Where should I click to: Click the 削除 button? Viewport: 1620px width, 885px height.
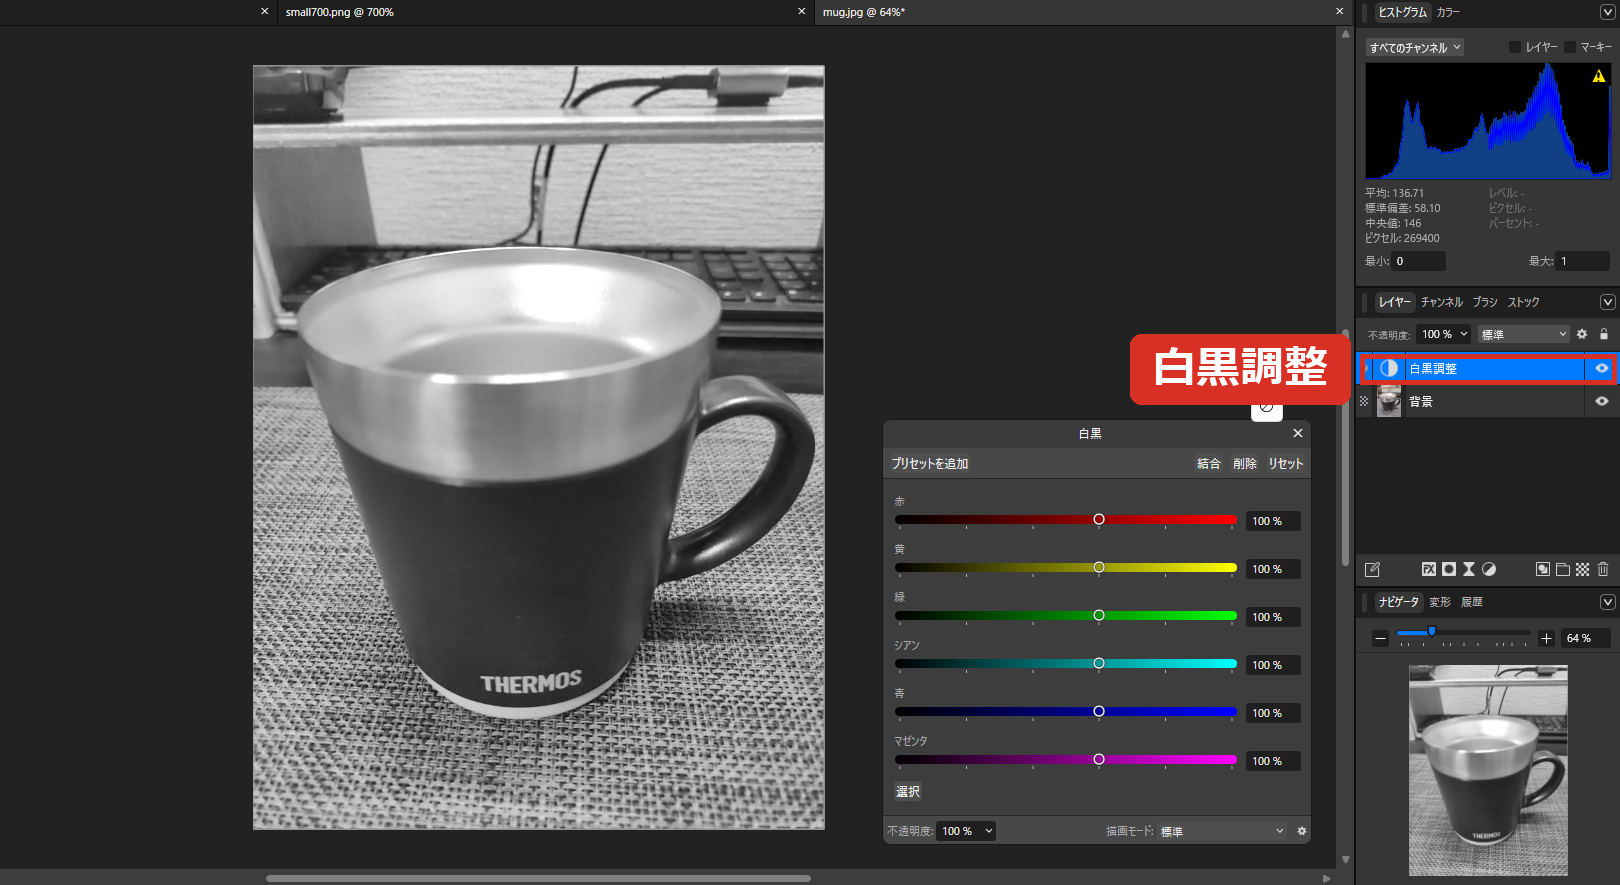click(x=1245, y=464)
